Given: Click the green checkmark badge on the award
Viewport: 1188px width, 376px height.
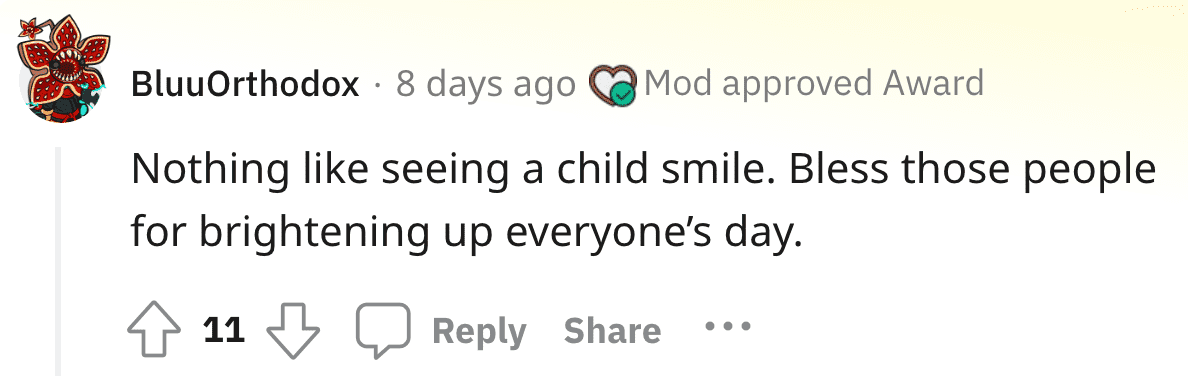Looking at the screenshot, I should click(x=624, y=95).
